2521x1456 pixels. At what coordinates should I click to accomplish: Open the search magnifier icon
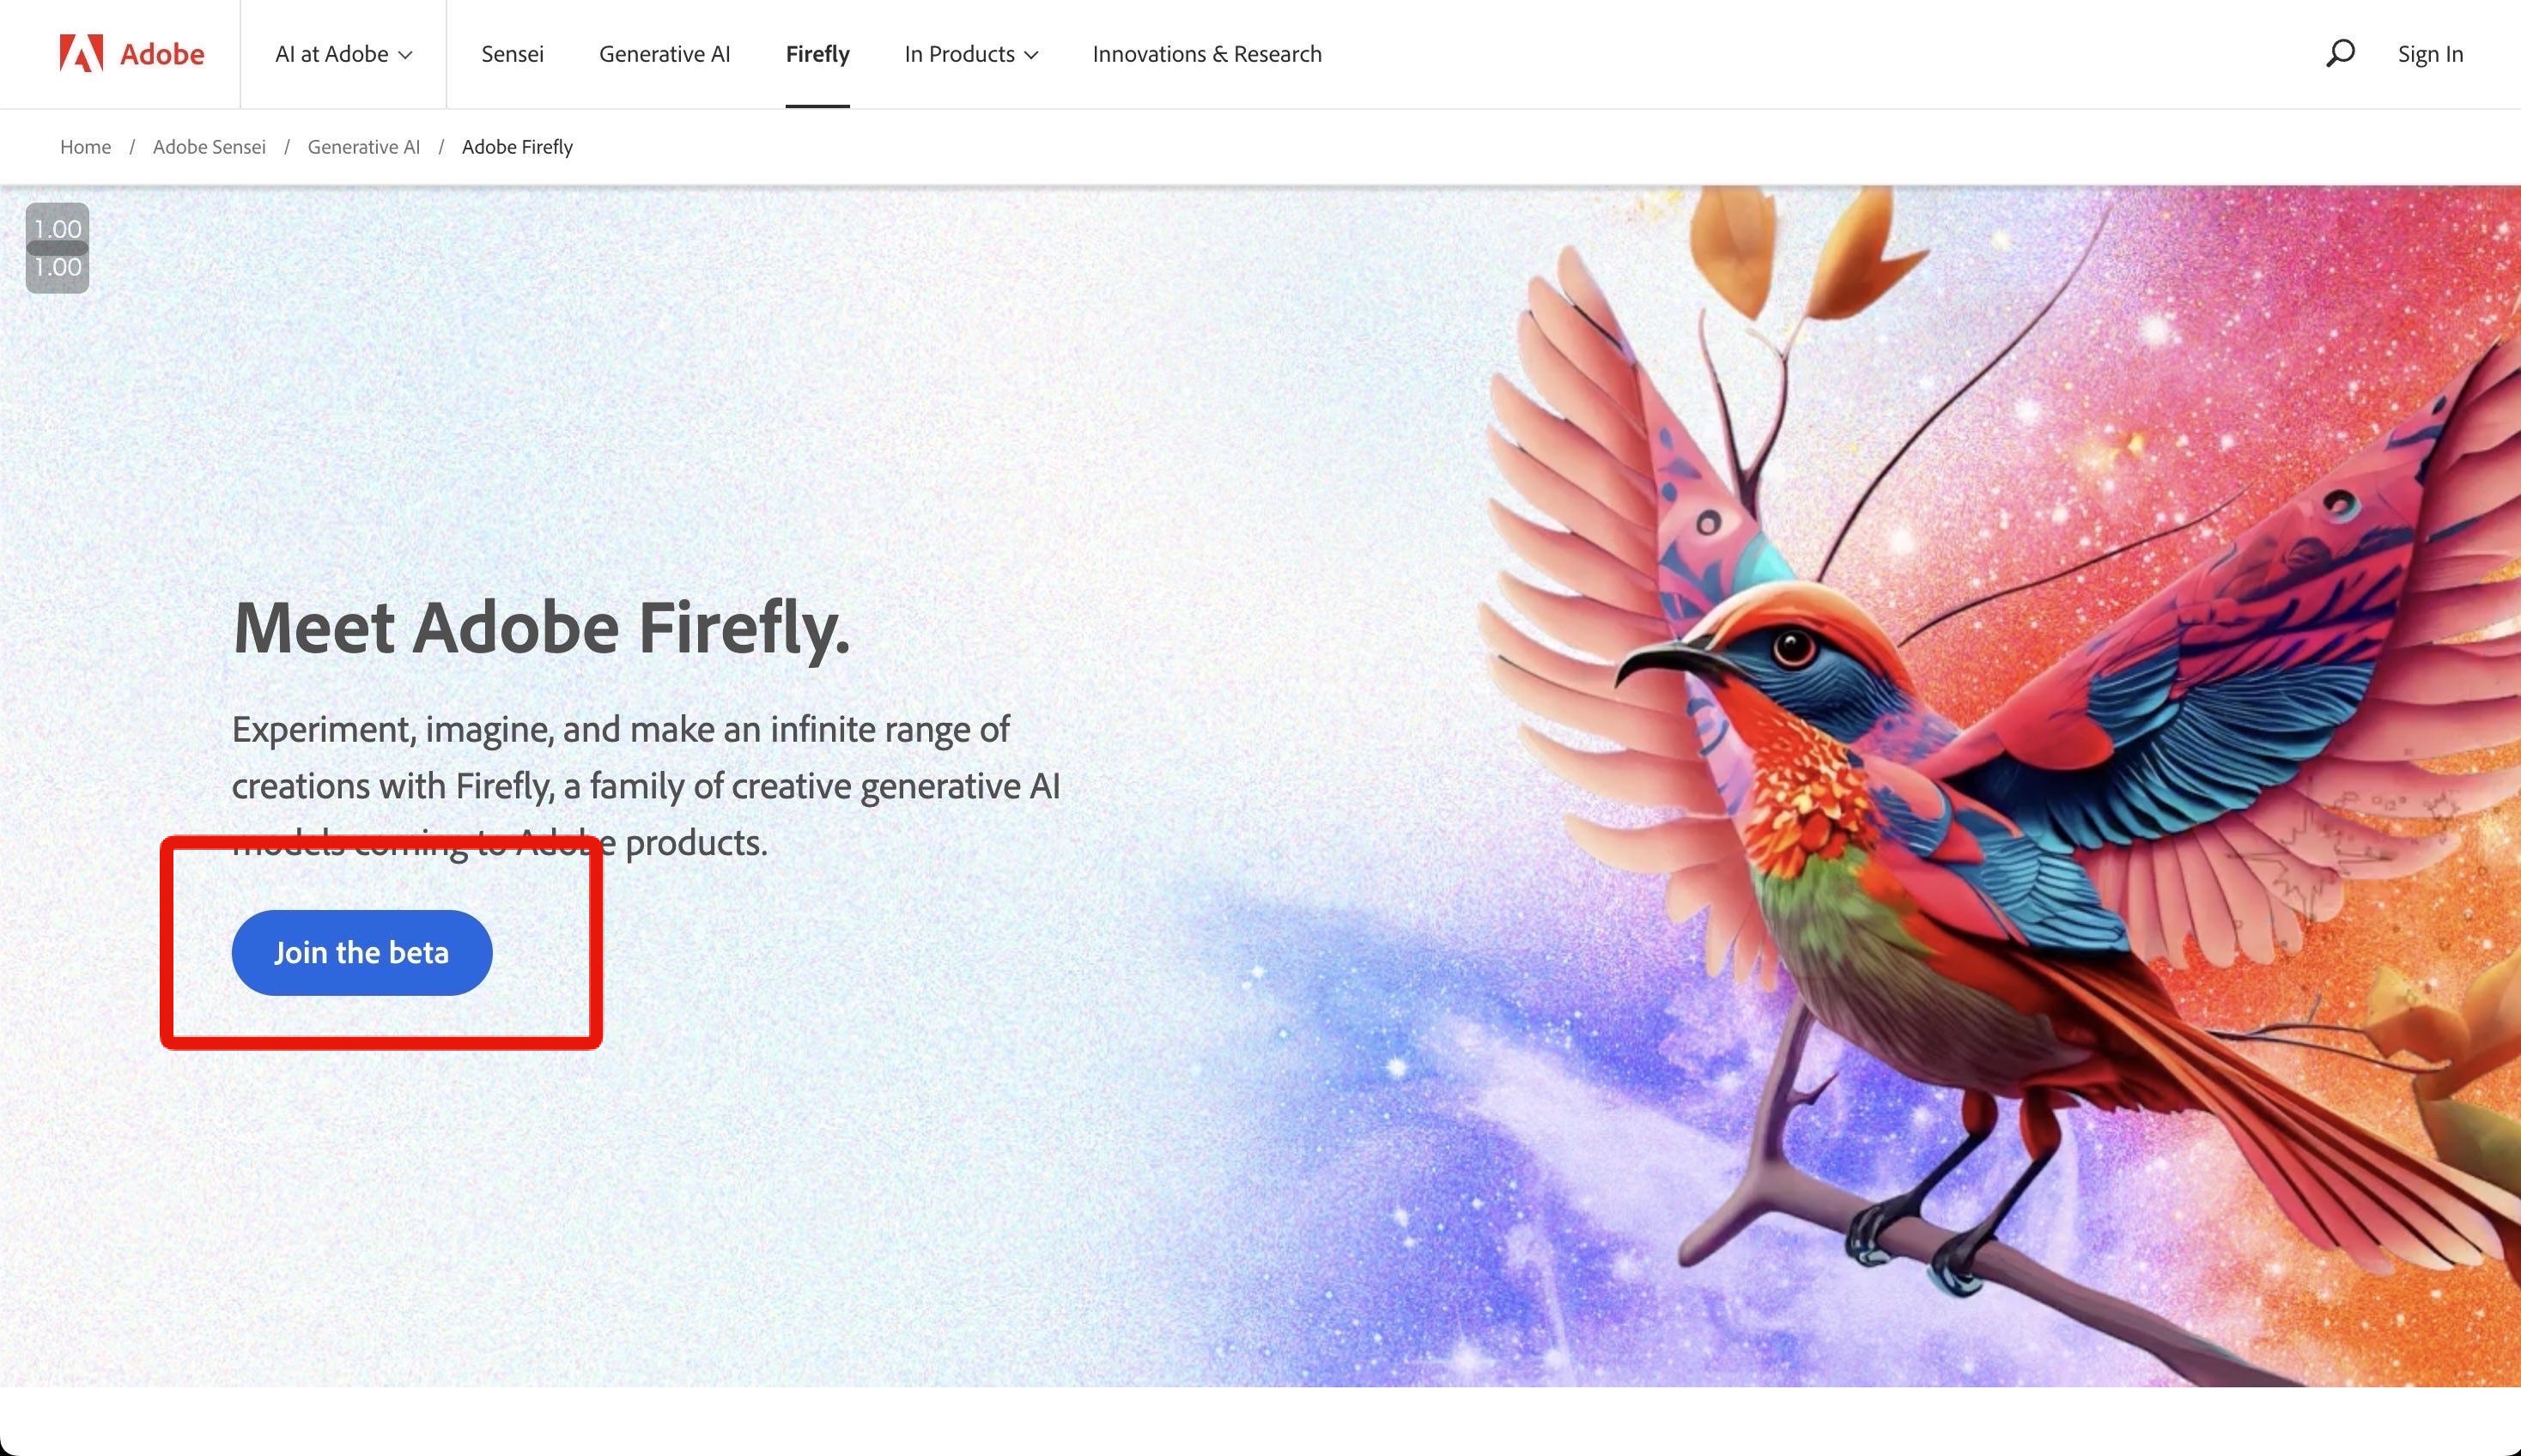[x=2339, y=53]
